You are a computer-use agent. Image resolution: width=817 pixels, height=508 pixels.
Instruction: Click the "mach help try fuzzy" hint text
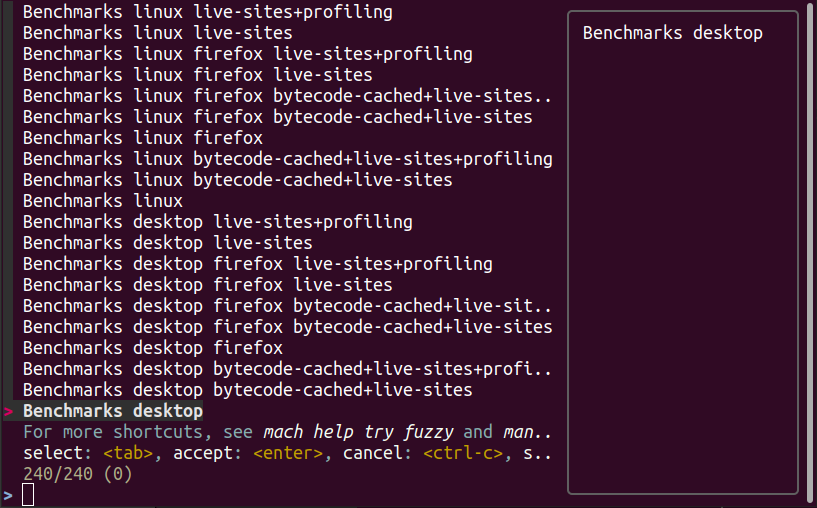[x=357, y=432]
